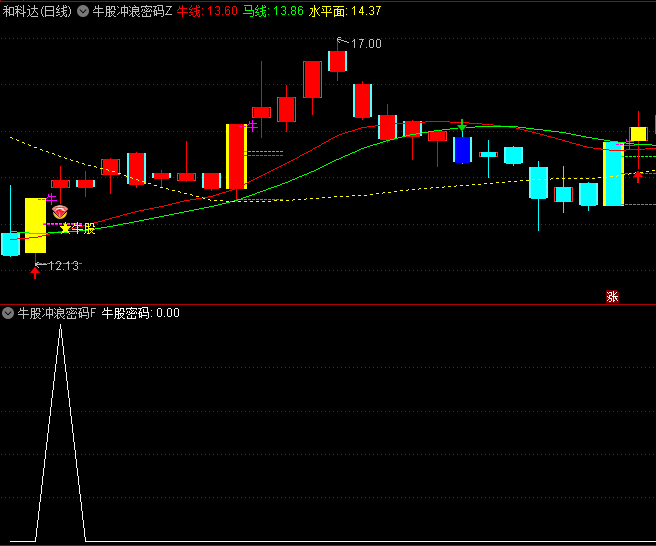Expand the 牛股冲浪密码Z indicator dropdown

[83, 11]
